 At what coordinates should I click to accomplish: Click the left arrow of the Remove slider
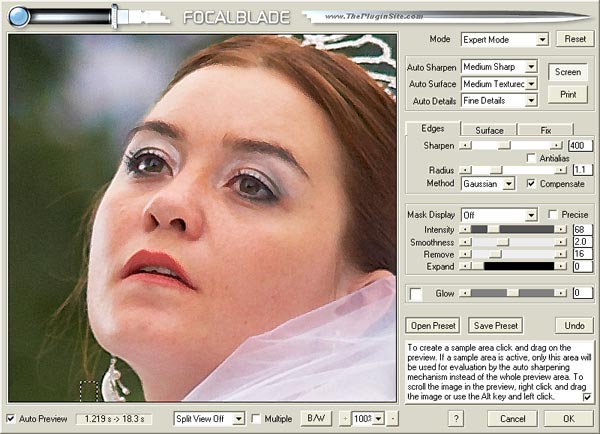465,254
